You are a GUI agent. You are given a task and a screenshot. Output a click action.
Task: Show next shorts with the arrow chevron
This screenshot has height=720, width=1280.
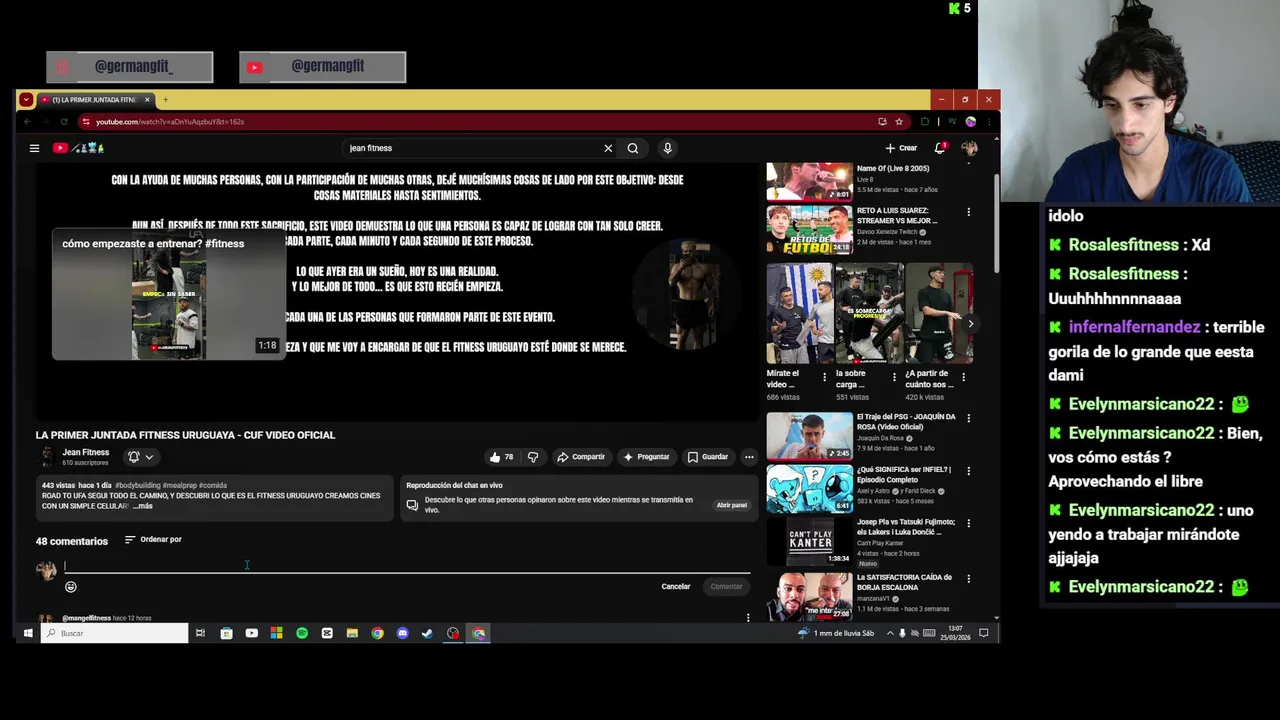point(970,324)
